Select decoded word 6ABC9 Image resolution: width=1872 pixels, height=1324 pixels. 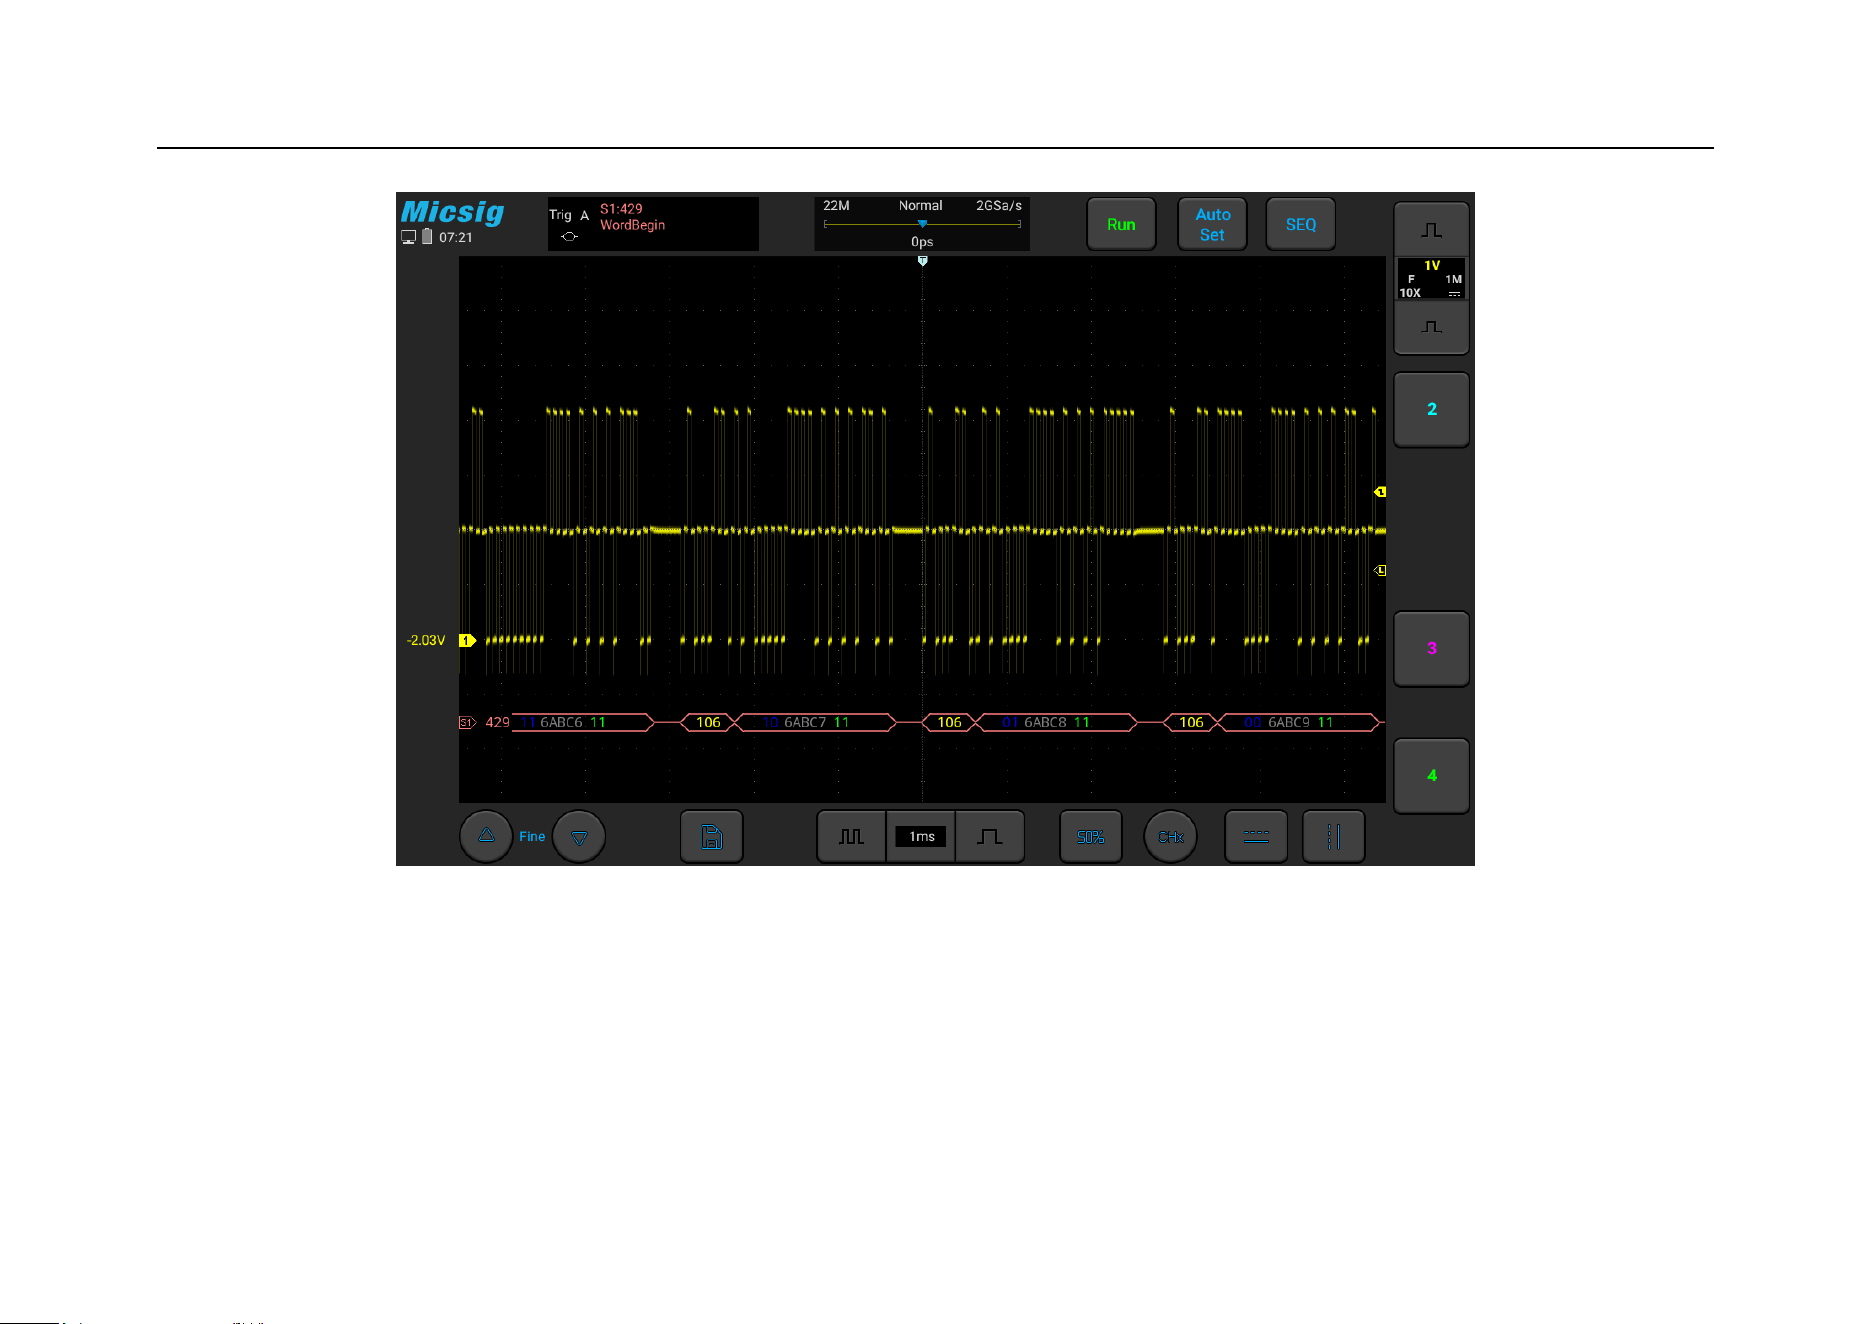coord(1289,722)
